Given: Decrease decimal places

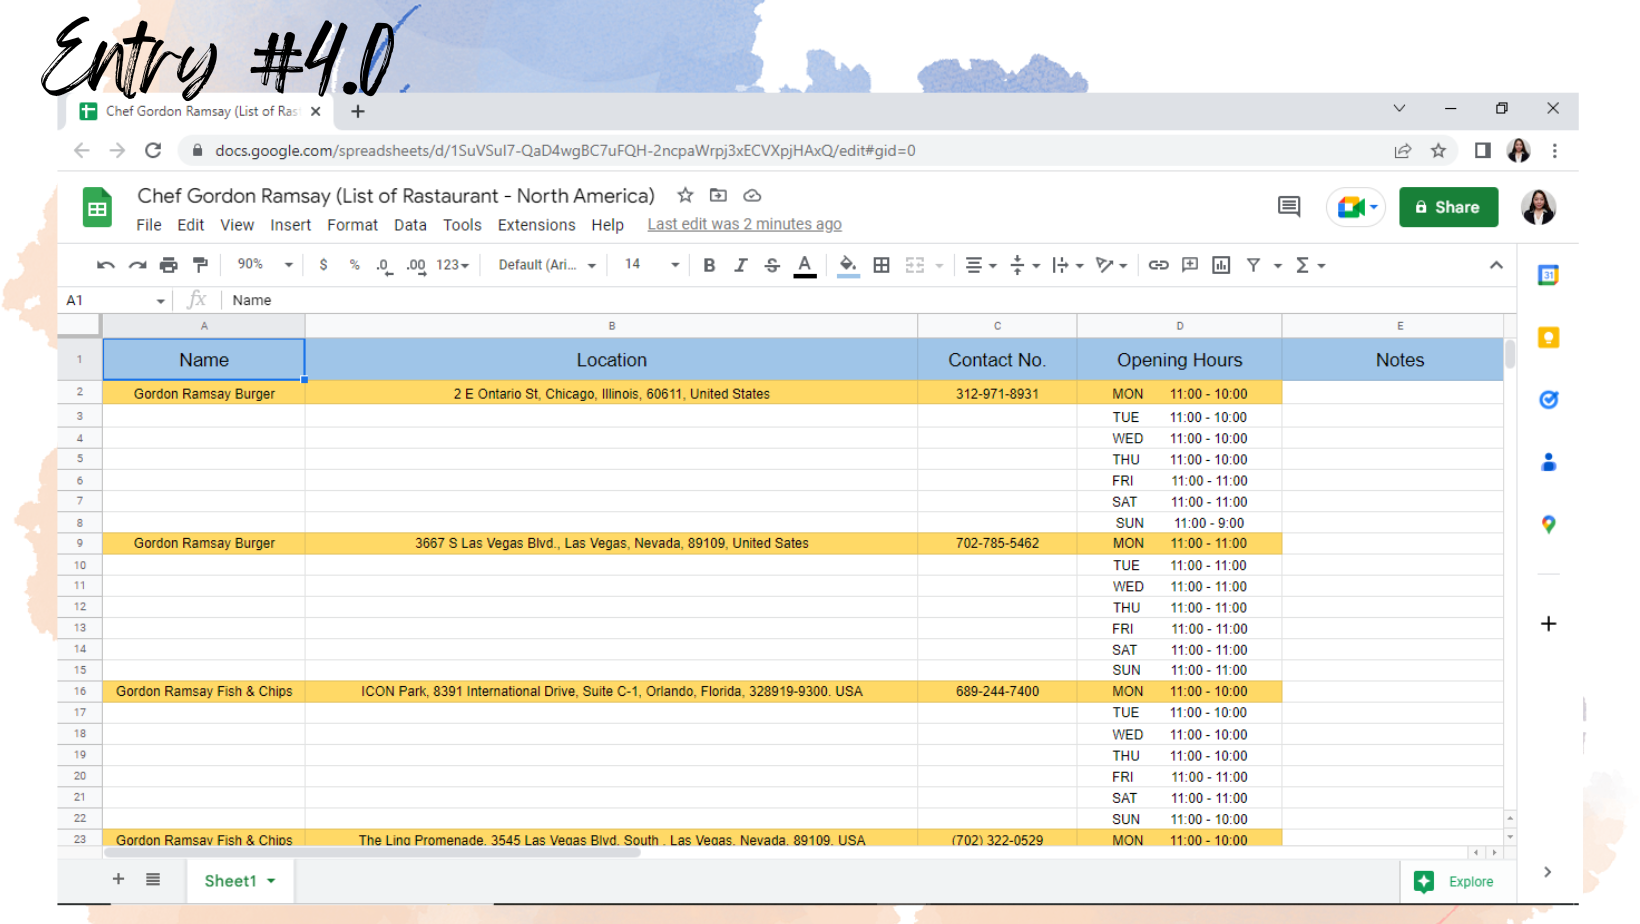Looking at the screenshot, I should (x=384, y=265).
